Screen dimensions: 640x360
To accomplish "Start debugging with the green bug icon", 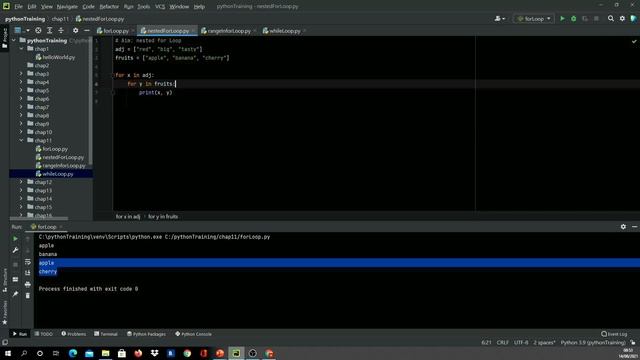I will point(573,18).
